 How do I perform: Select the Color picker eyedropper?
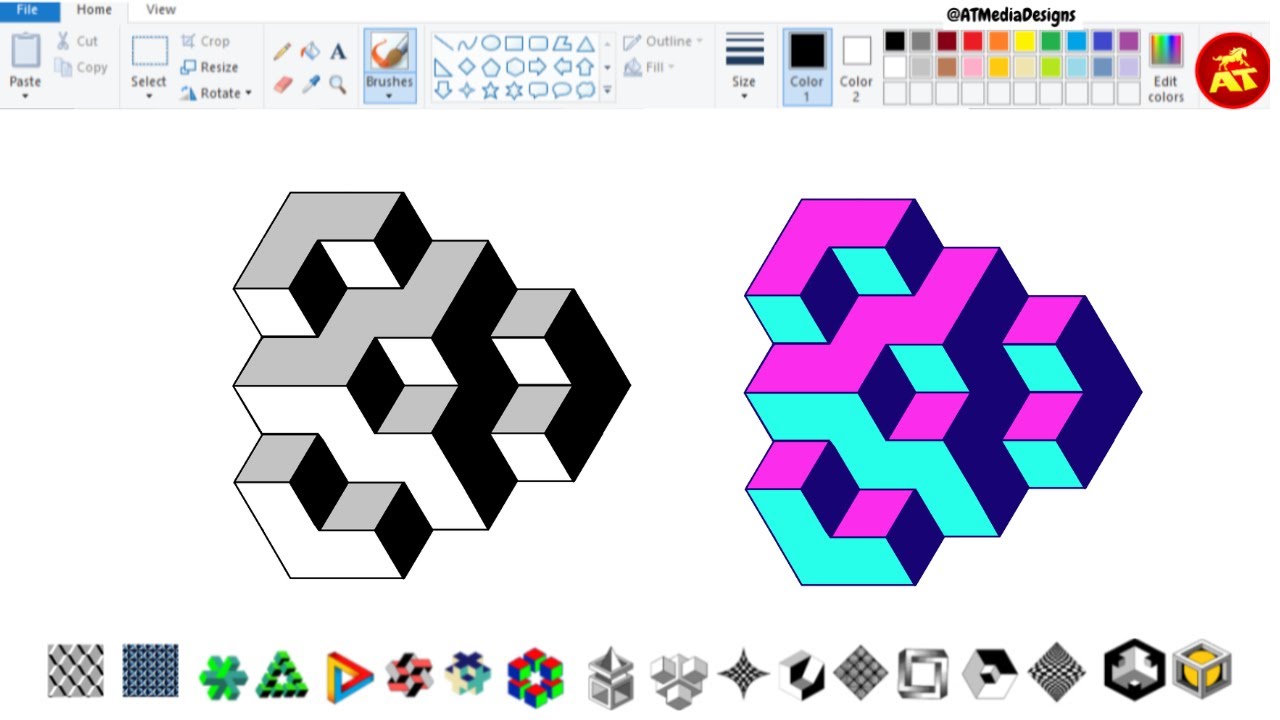(x=311, y=85)
